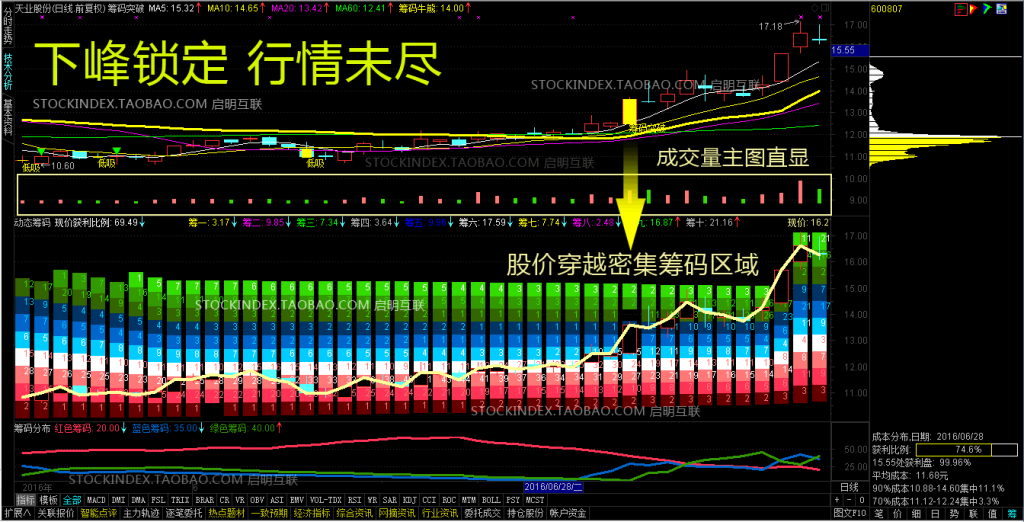This screenshot has width=1024, height=522.
Task: Switch to the BRAR indicator
Action: coord(205,500)
